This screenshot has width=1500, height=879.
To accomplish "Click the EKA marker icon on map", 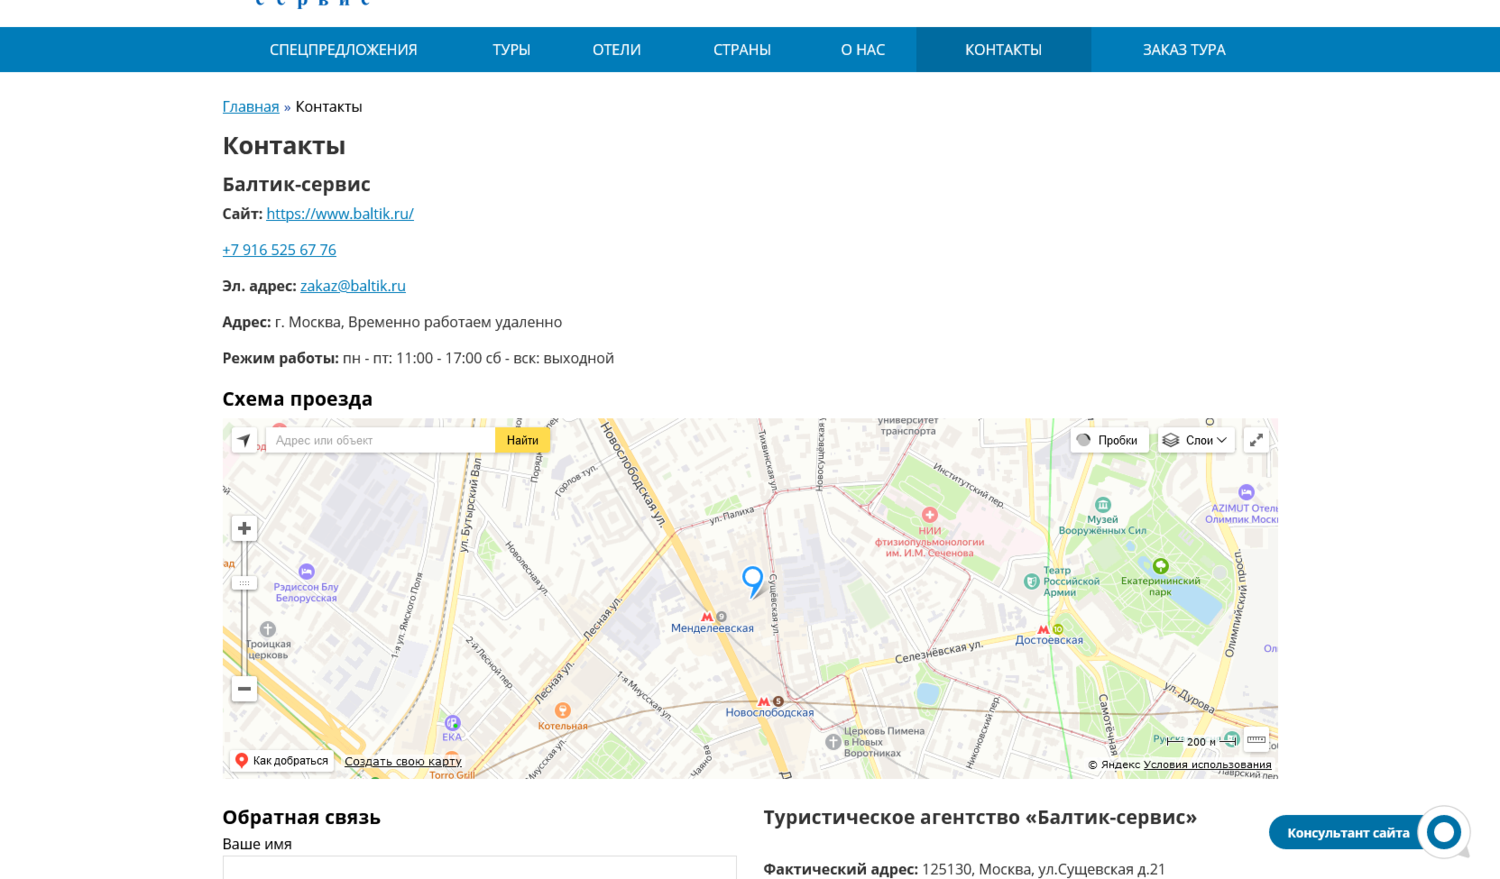I will click(x=452, y=723).
